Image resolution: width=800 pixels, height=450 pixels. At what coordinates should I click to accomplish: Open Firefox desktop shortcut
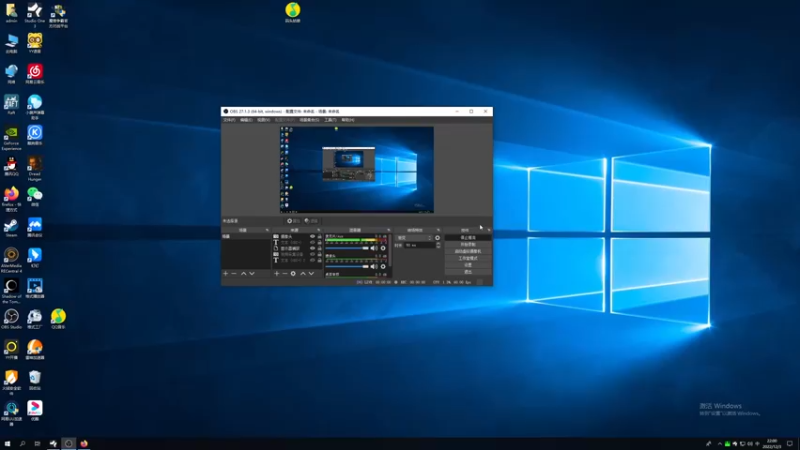(x=11, y=199)
